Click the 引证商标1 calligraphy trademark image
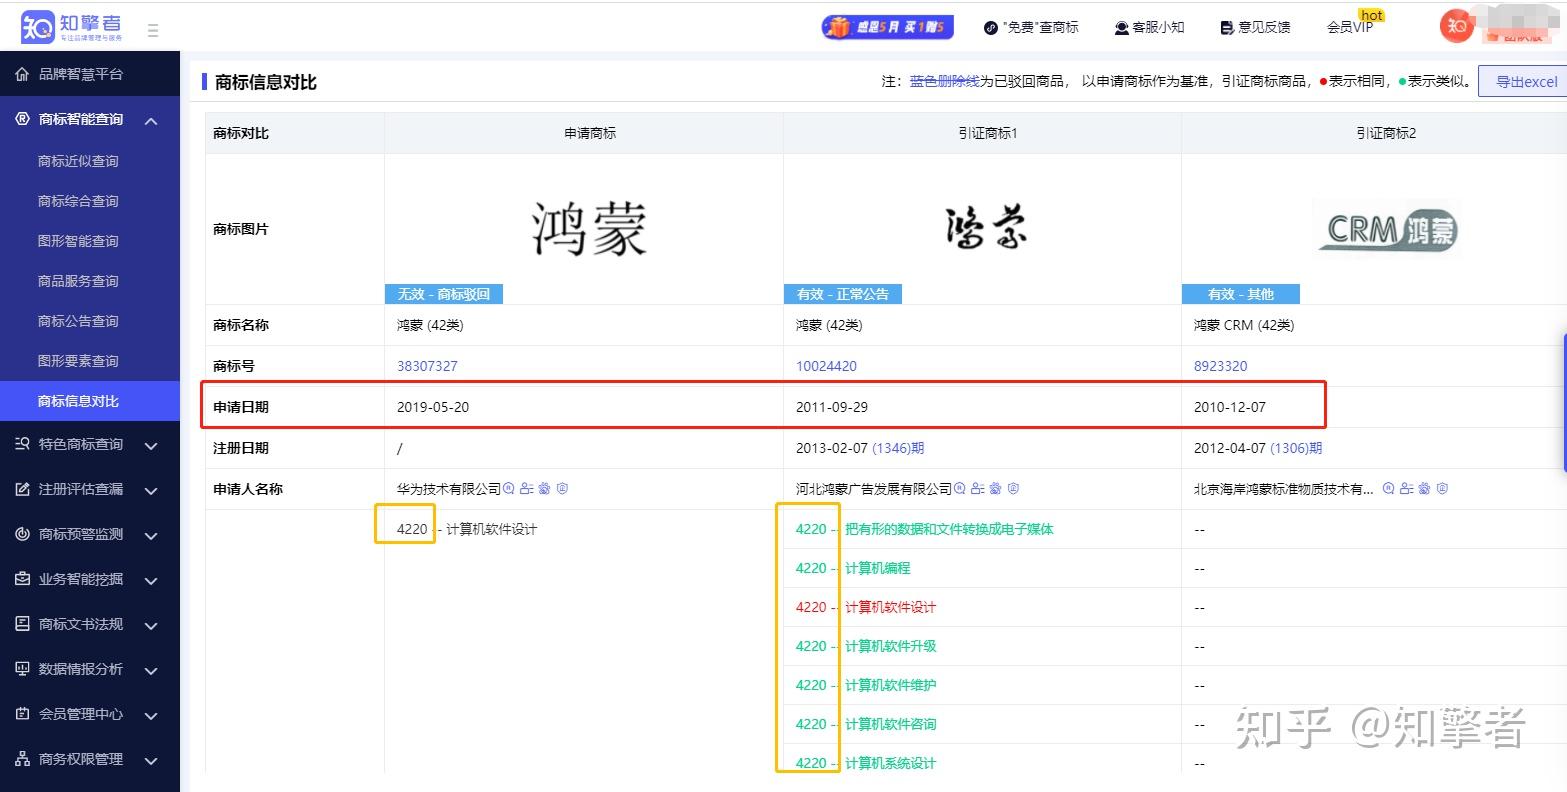The height and width of the screenshot is (792, 1567). click(x=986, y=227)
